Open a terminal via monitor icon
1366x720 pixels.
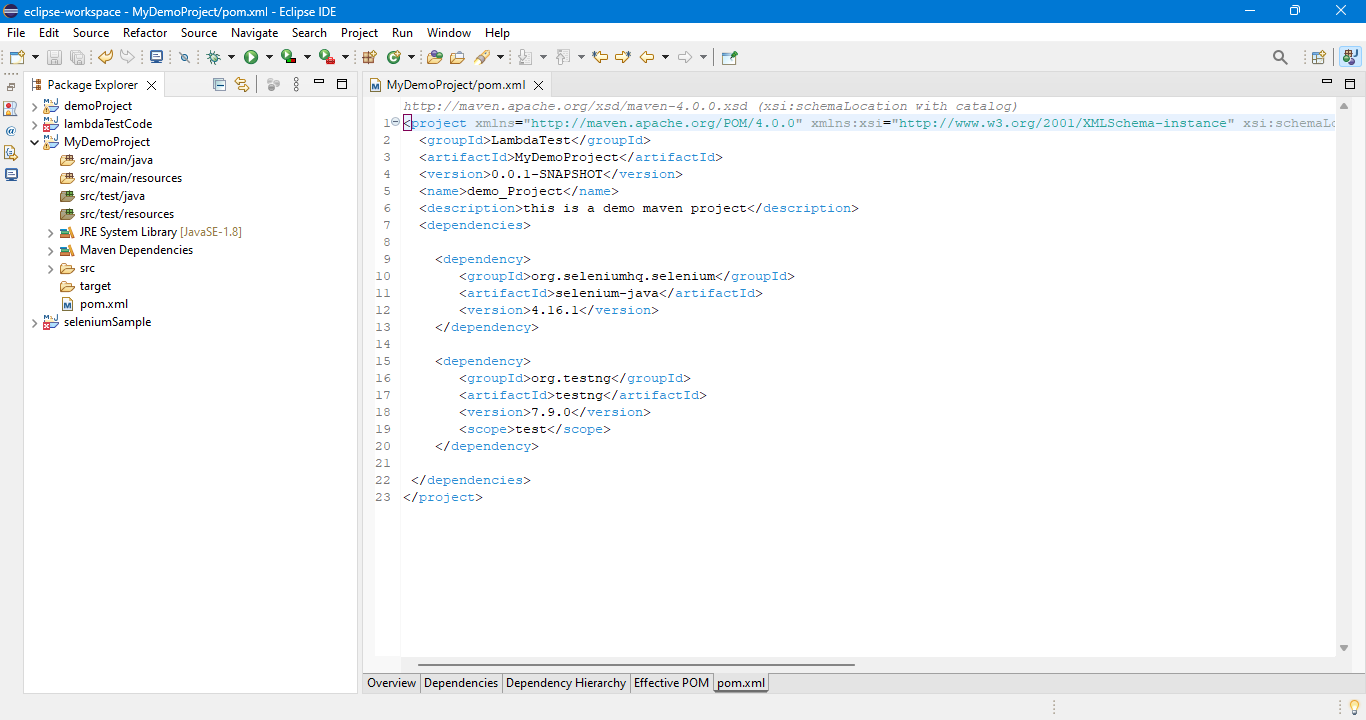click(157, 57)
